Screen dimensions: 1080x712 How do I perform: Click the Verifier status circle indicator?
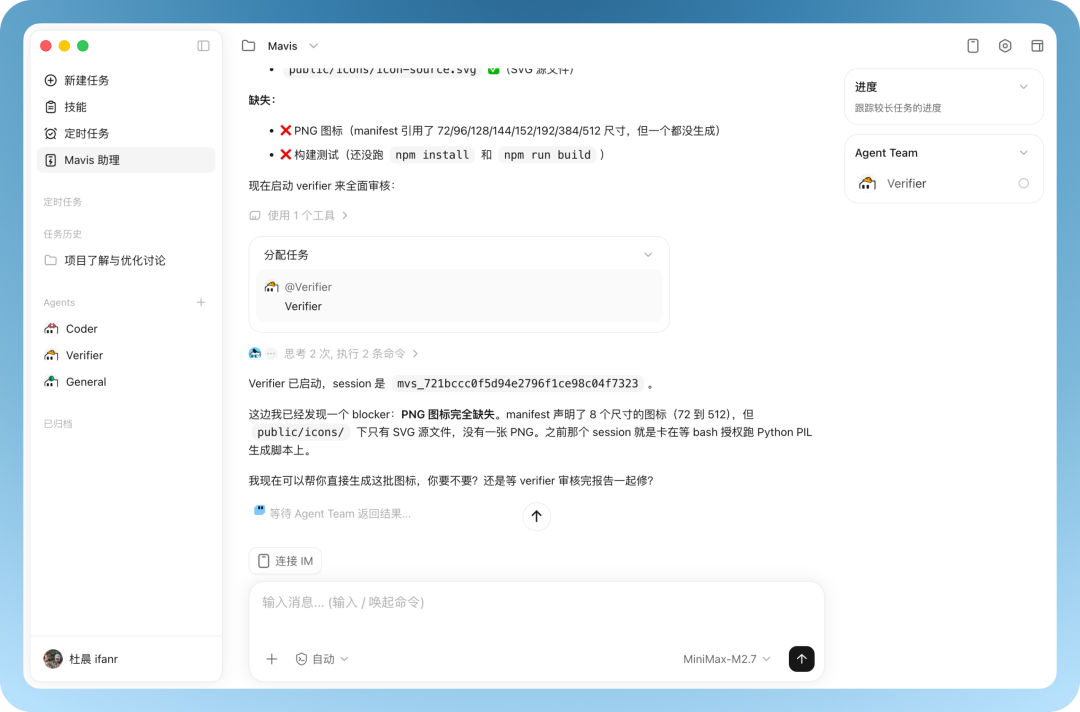pyautogui.click(x=1024, y=183)
